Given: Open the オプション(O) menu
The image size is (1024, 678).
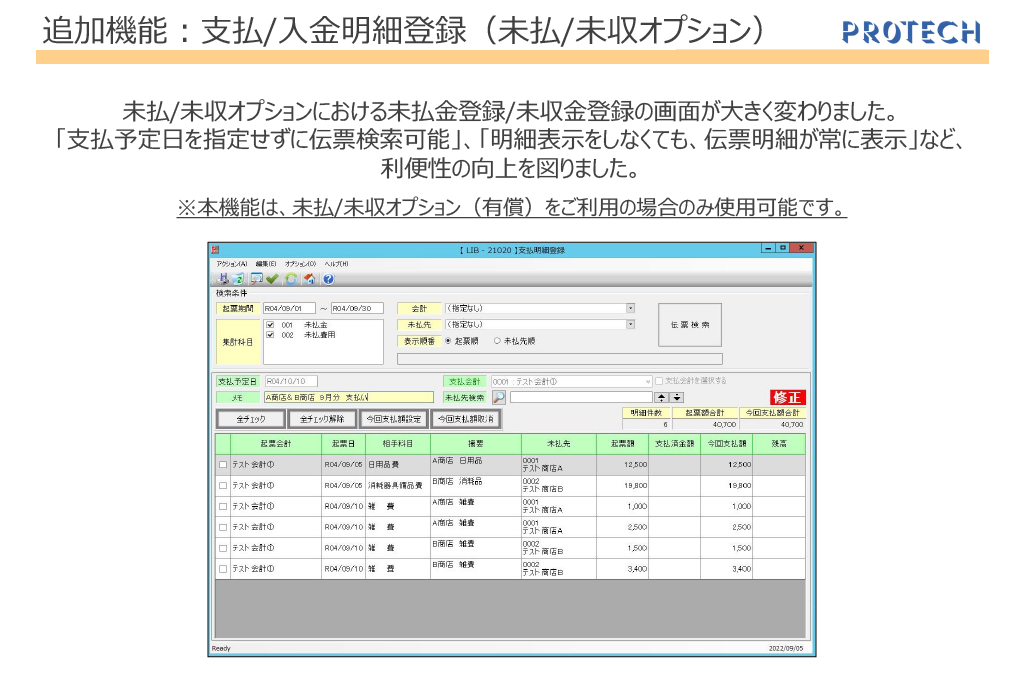Looking at the screenshot, I should (x=299, y=263).
